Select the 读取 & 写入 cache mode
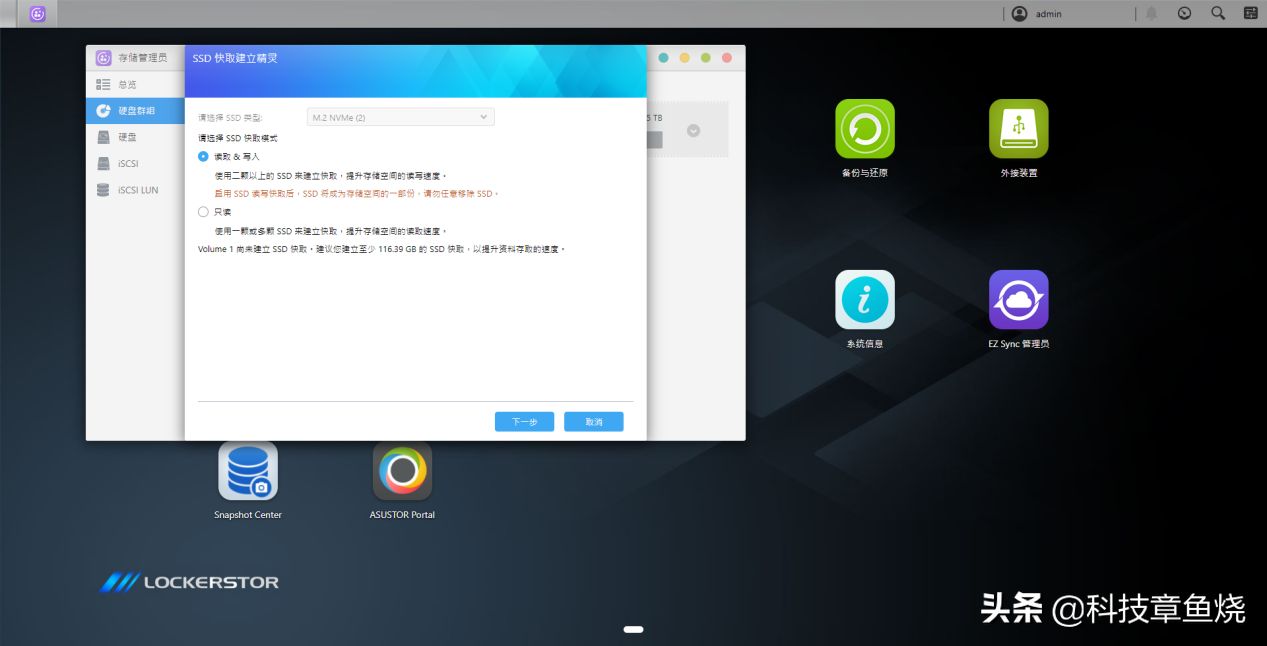This screenshot has height=646, width=1267. click(x=204, y=157)
